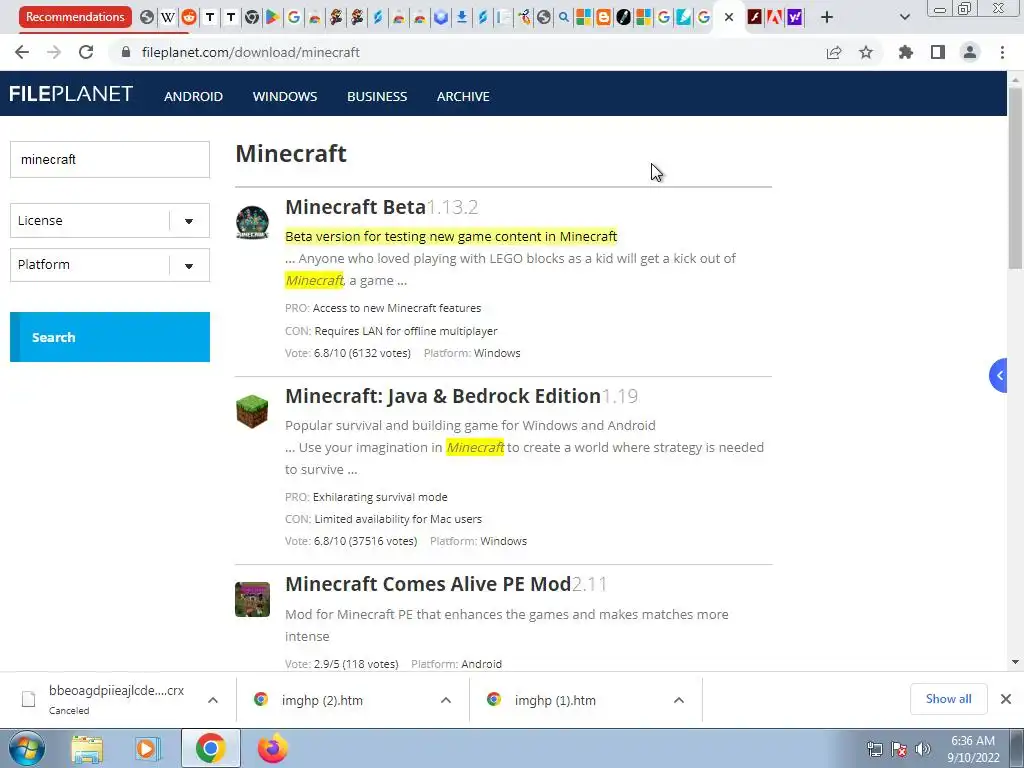
Task: Click Show all downloads
Action: [948, 699]
